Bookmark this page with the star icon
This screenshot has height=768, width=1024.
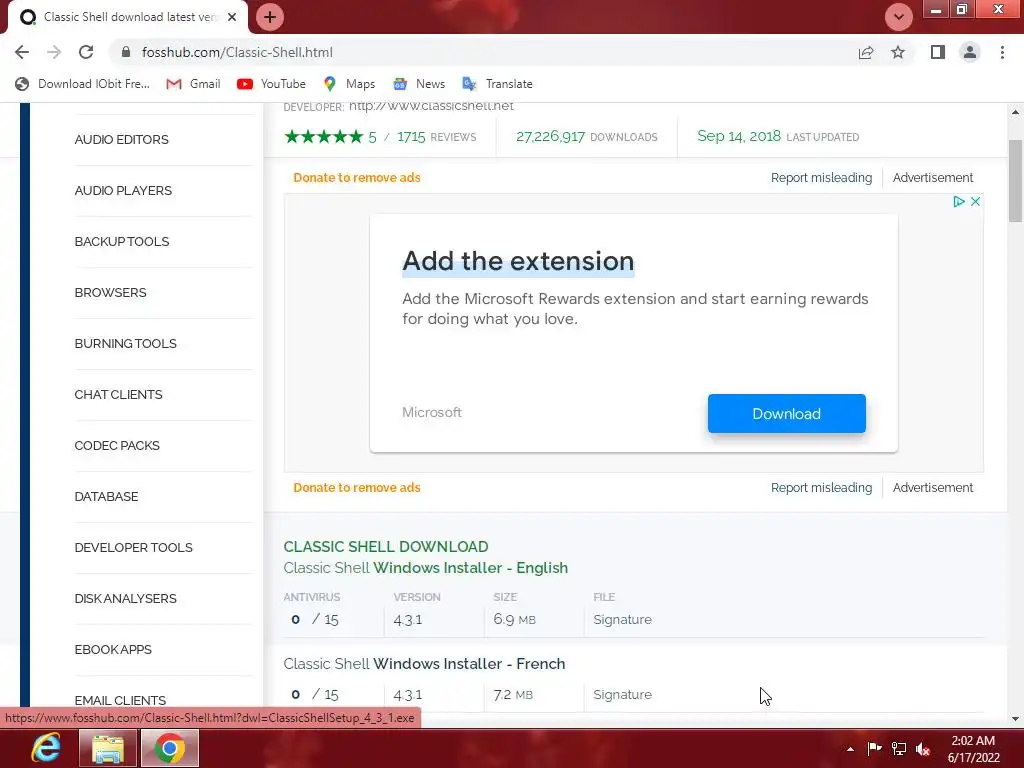click(x=898, y=52)
